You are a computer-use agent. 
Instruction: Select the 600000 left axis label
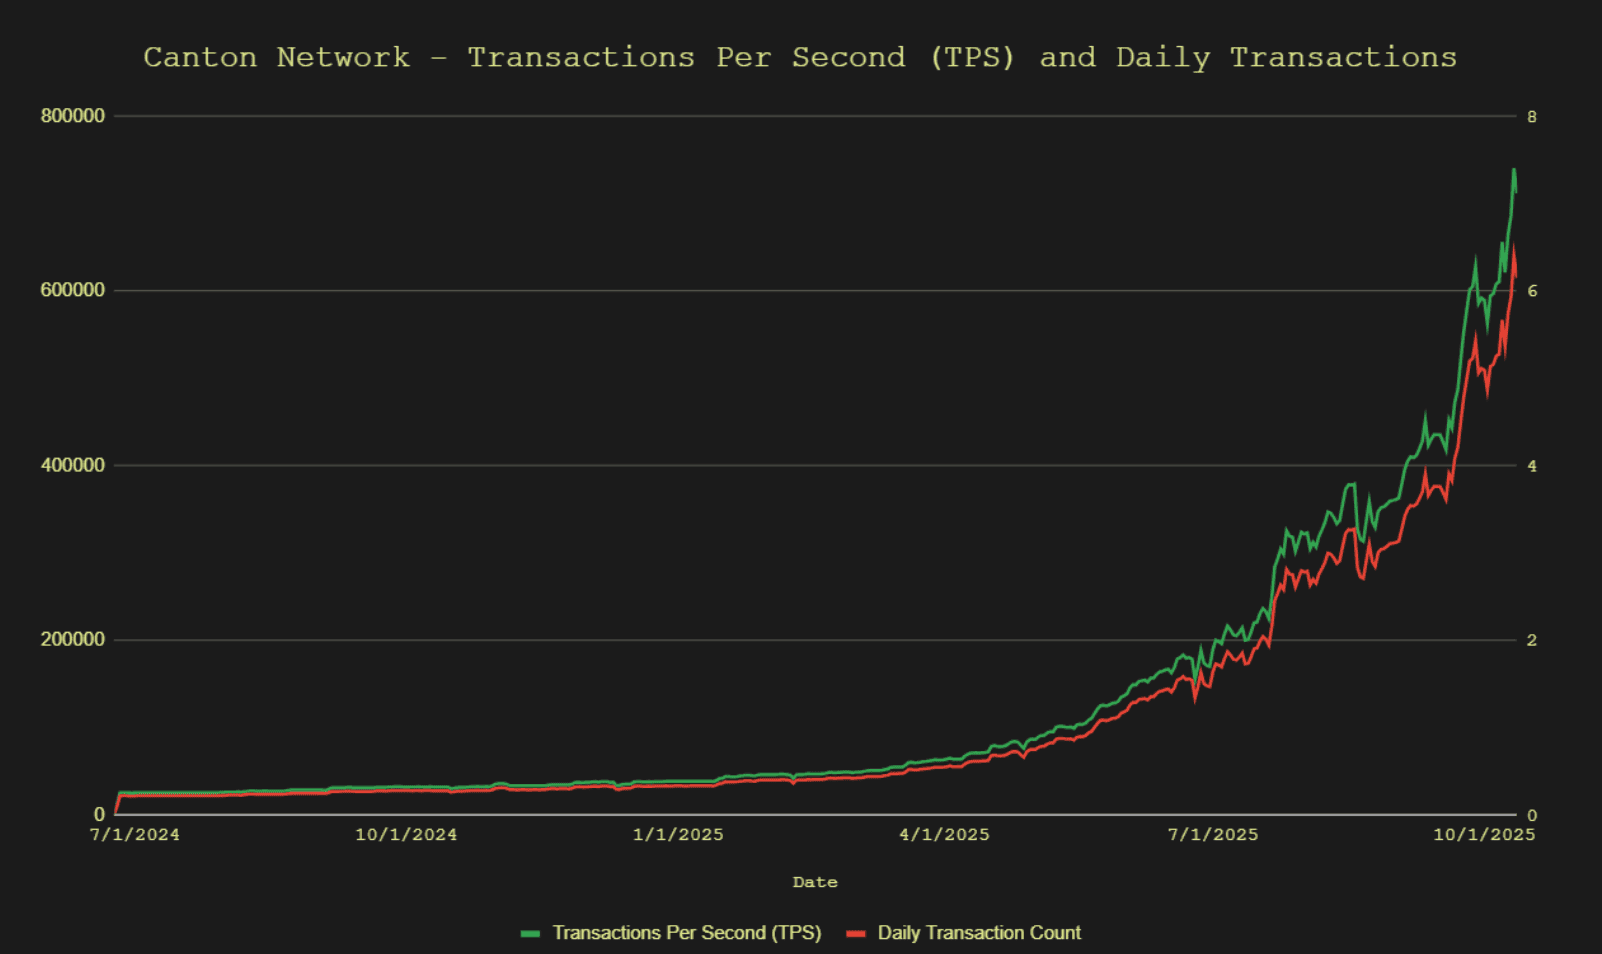pyautogui.click(x=73, y=290)
